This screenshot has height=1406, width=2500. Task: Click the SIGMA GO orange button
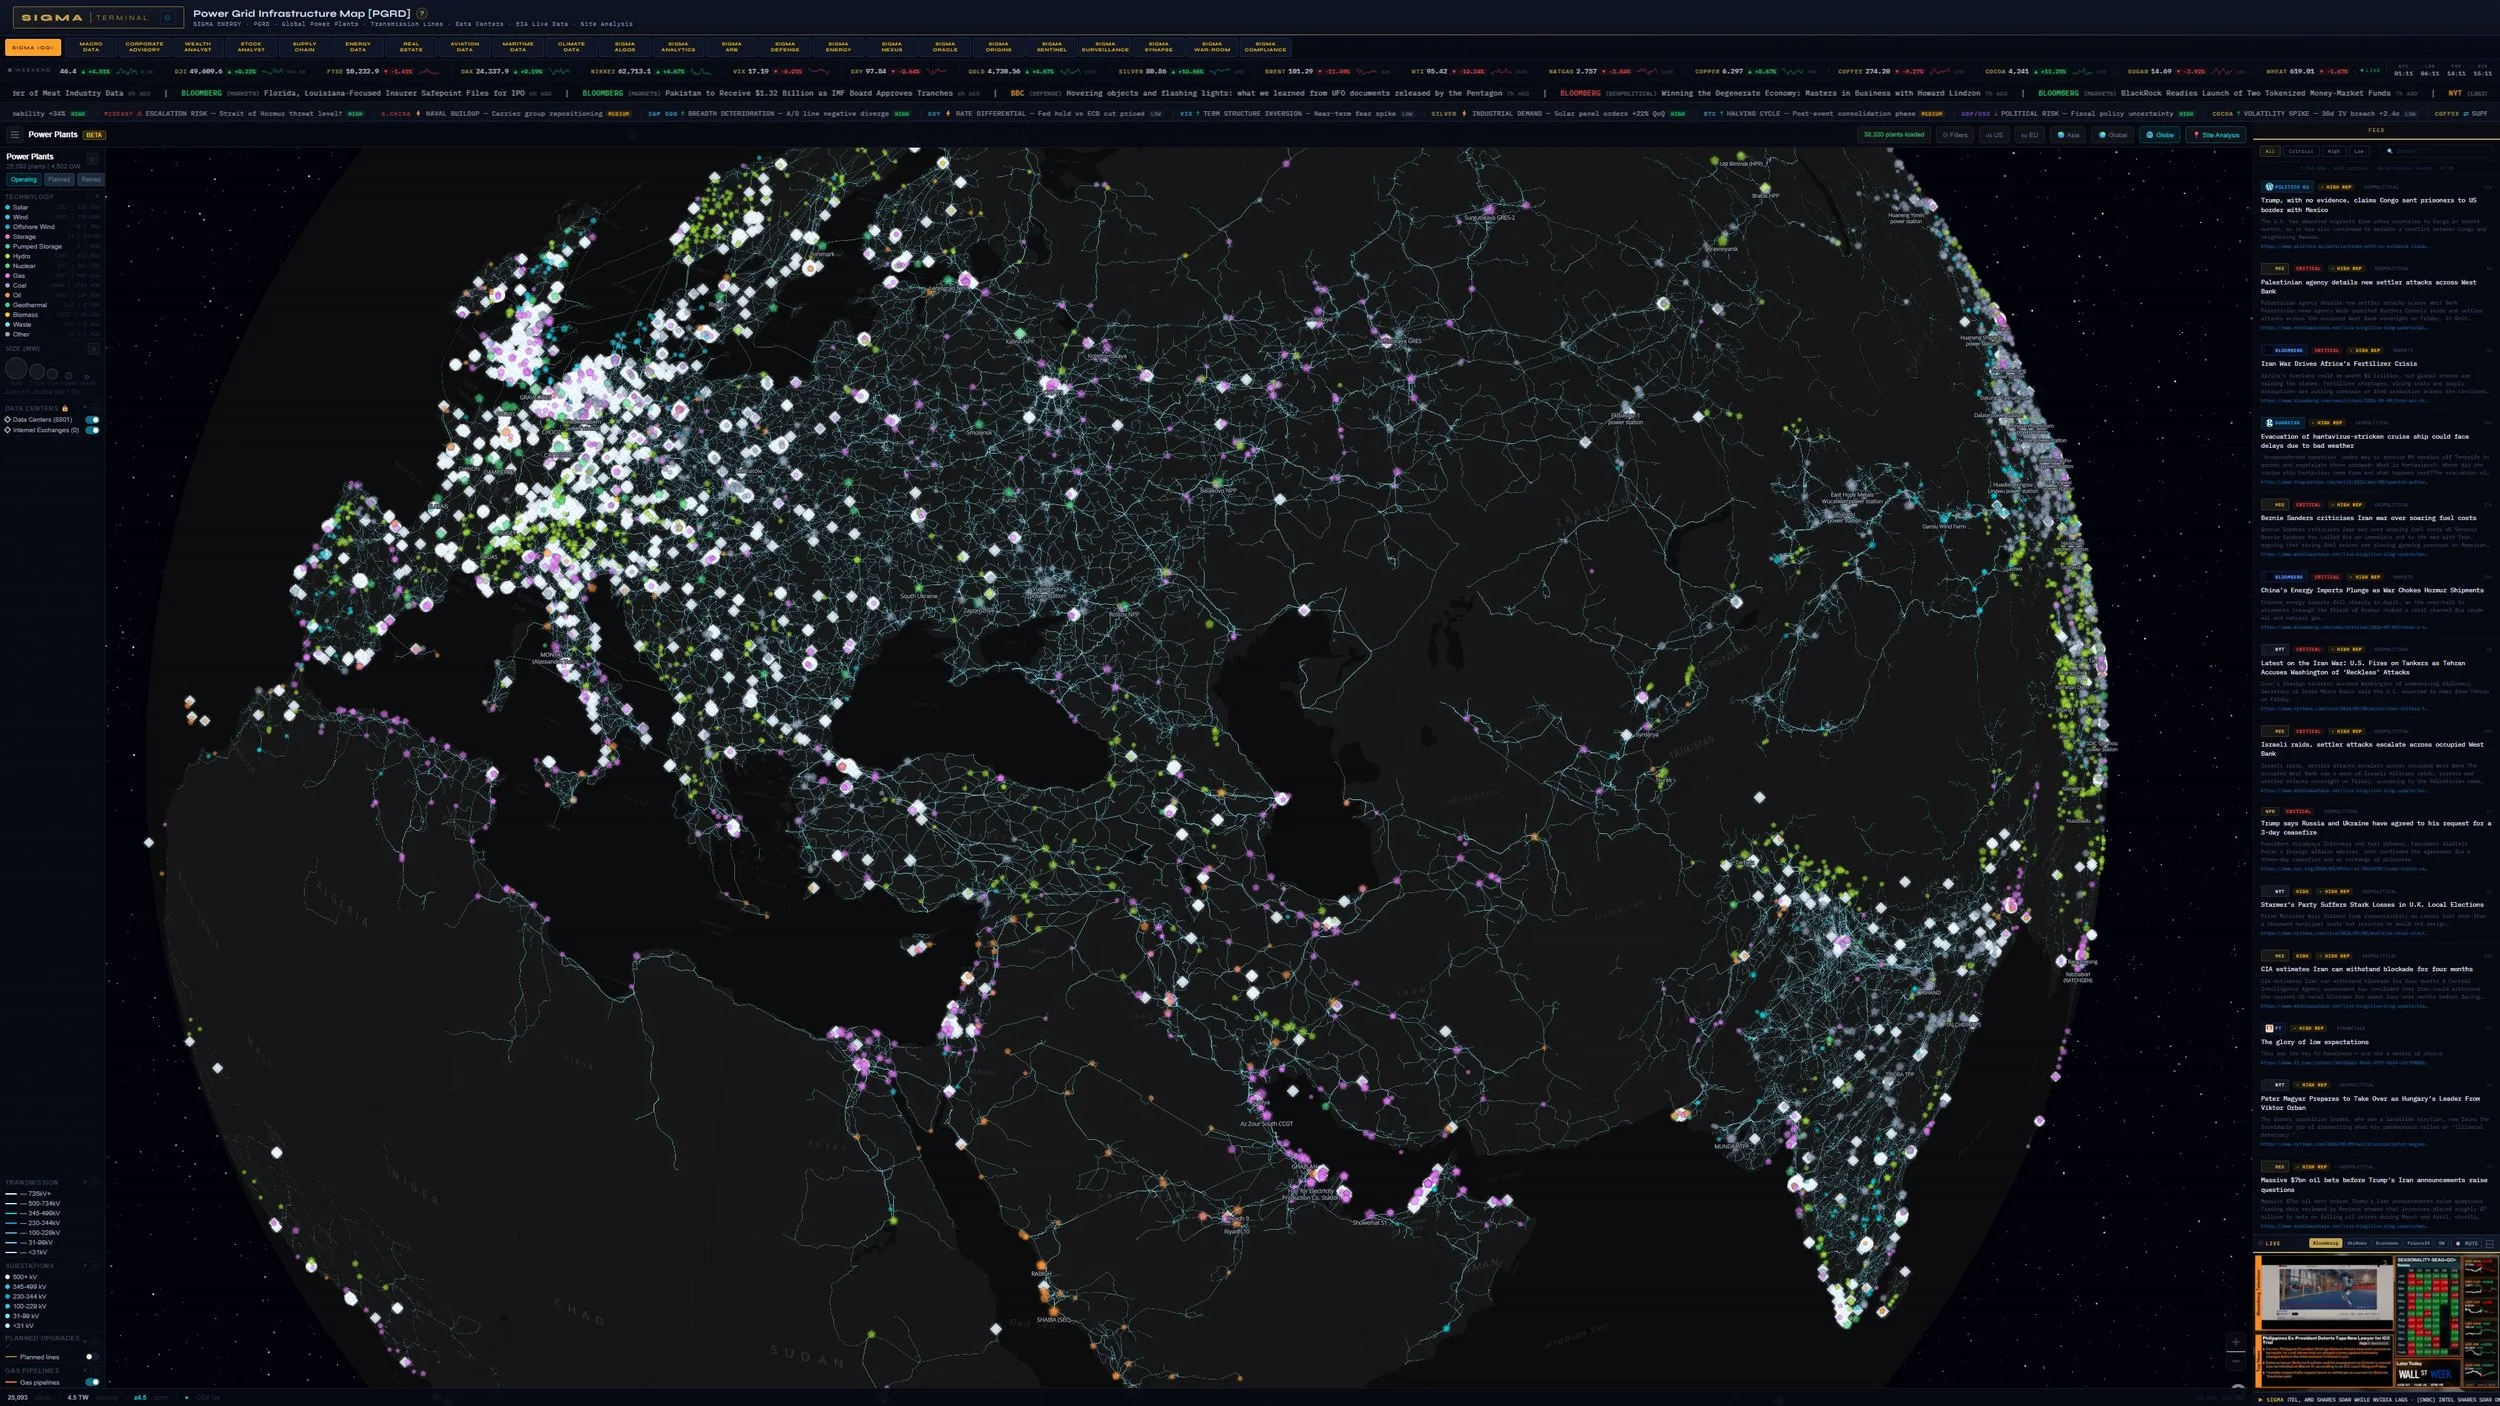pyautogui.click(x=33, y=47)
